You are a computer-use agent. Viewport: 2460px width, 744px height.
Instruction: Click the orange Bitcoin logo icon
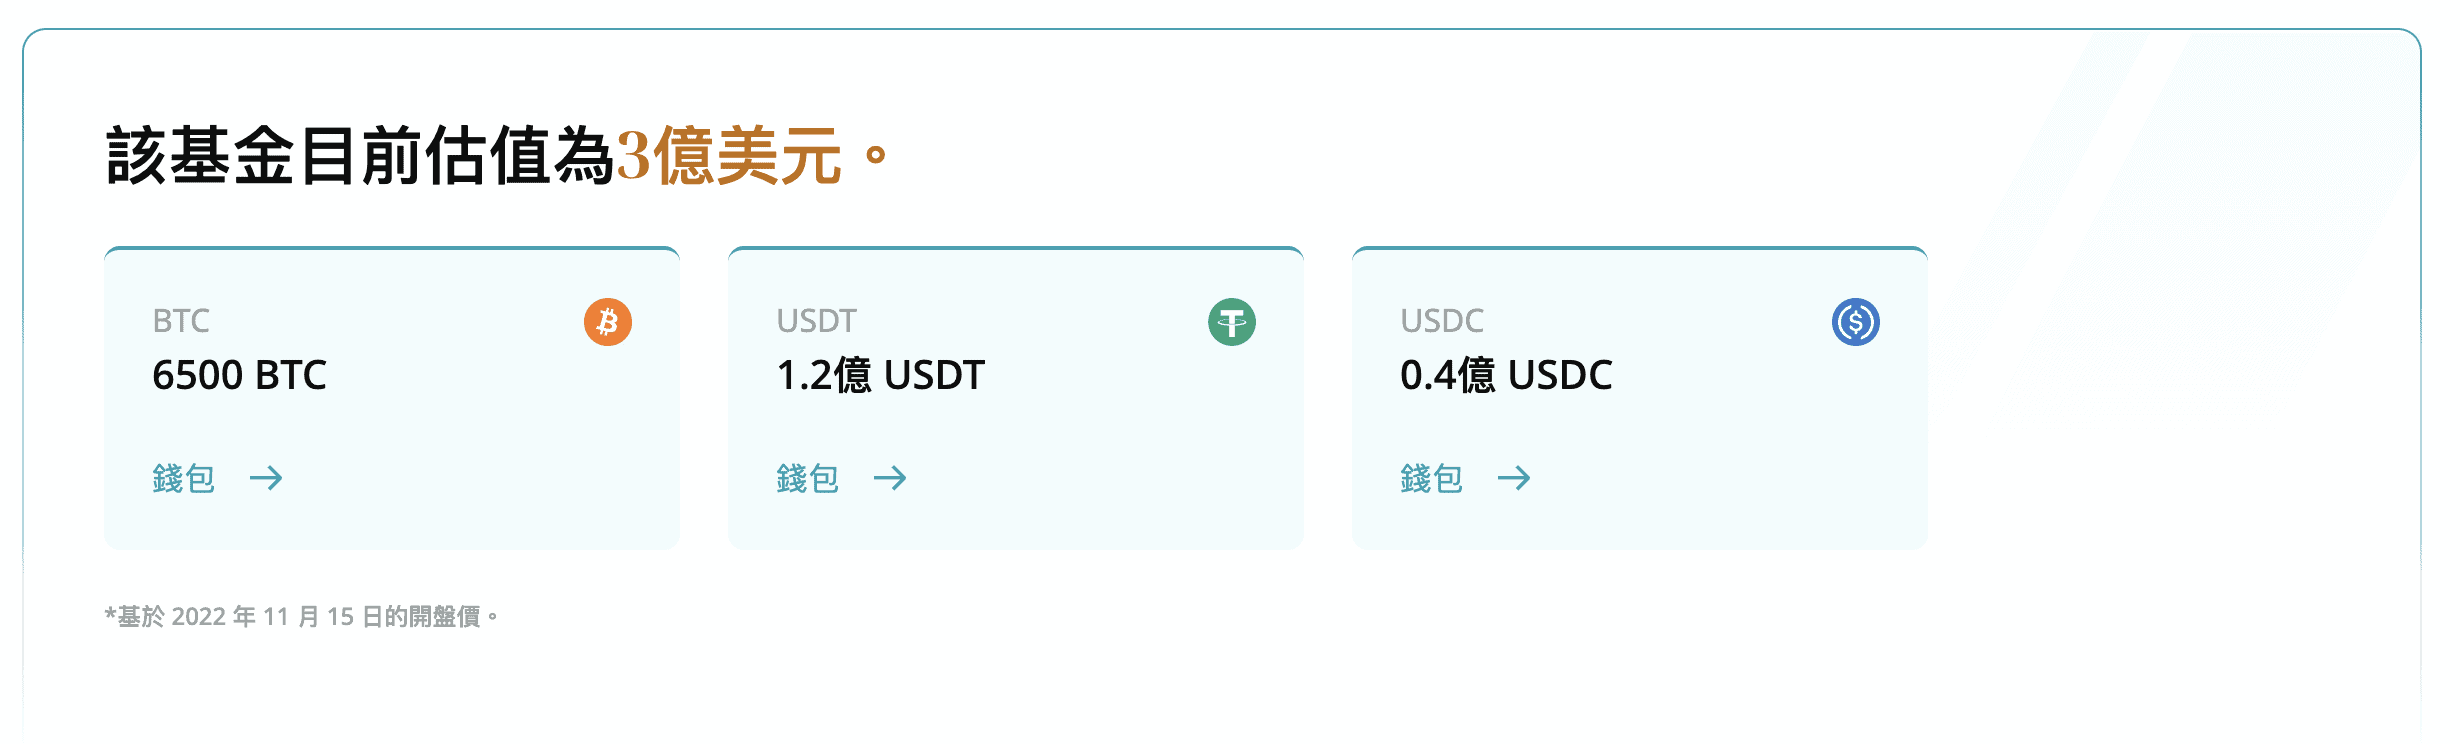[608, 322]
